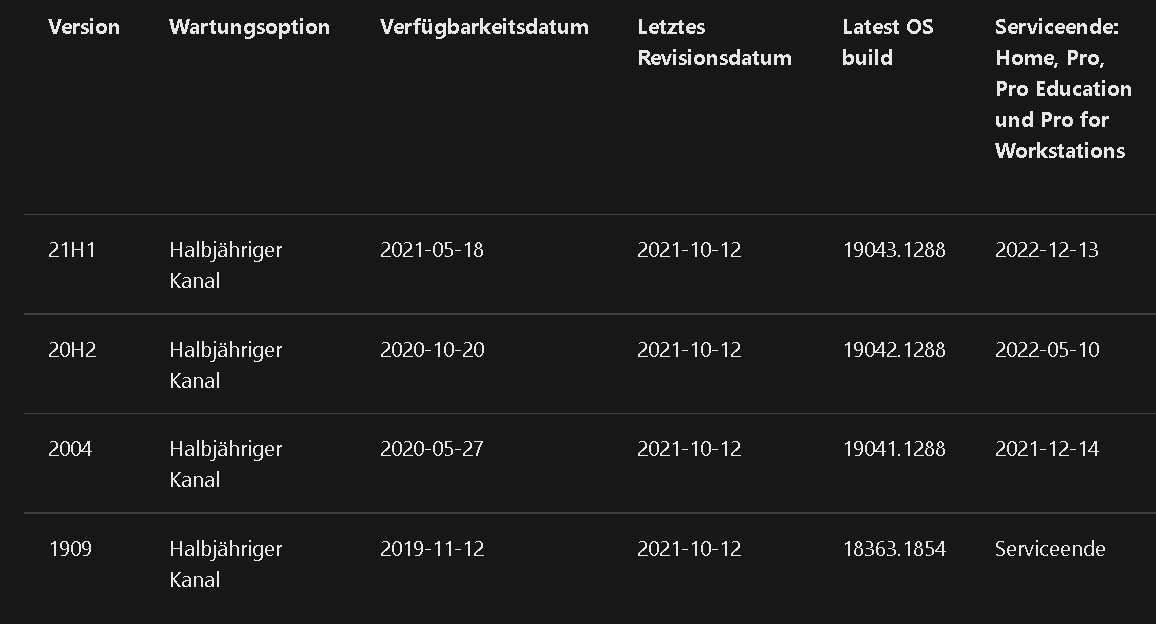1156x624 pixels.
Task: Click the Latest OS build header
Action: [x=888, y=42]
